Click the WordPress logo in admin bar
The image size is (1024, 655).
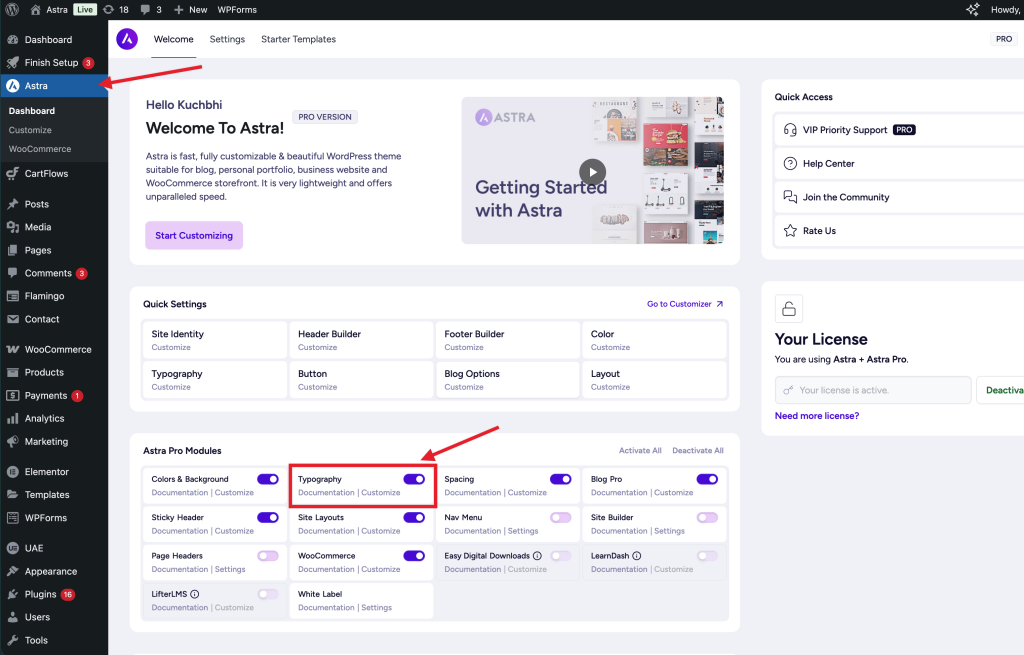12,9
